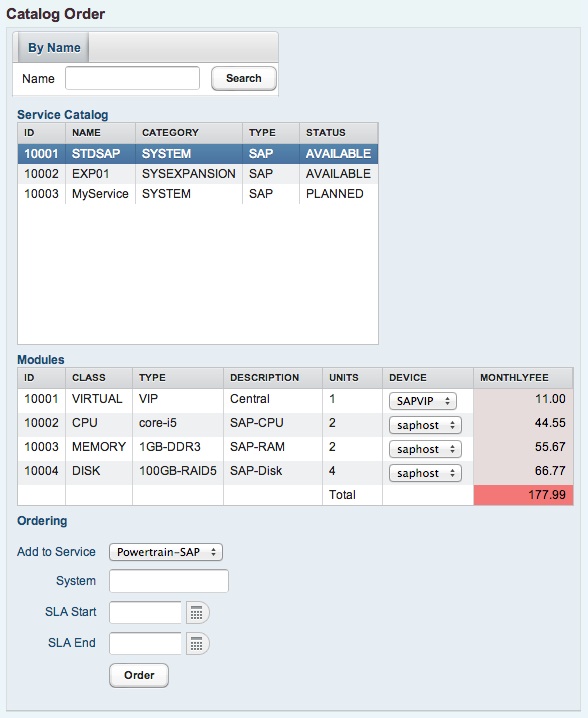Click into the System input field
Screen dimensions: 588x718
[x=169, y=581]
